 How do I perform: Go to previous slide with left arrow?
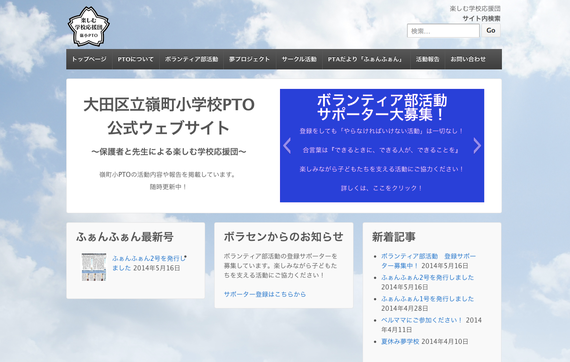tap(287, 146)
